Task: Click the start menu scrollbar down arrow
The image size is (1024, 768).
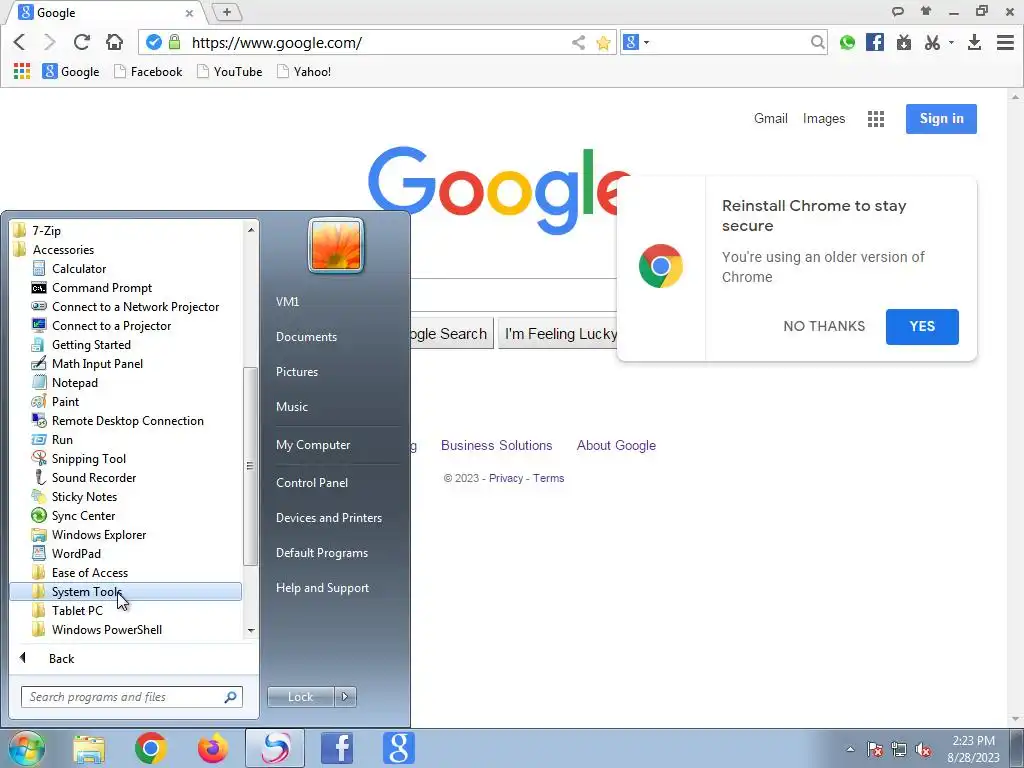Action: pyautogui.click(x=251, y=631)
